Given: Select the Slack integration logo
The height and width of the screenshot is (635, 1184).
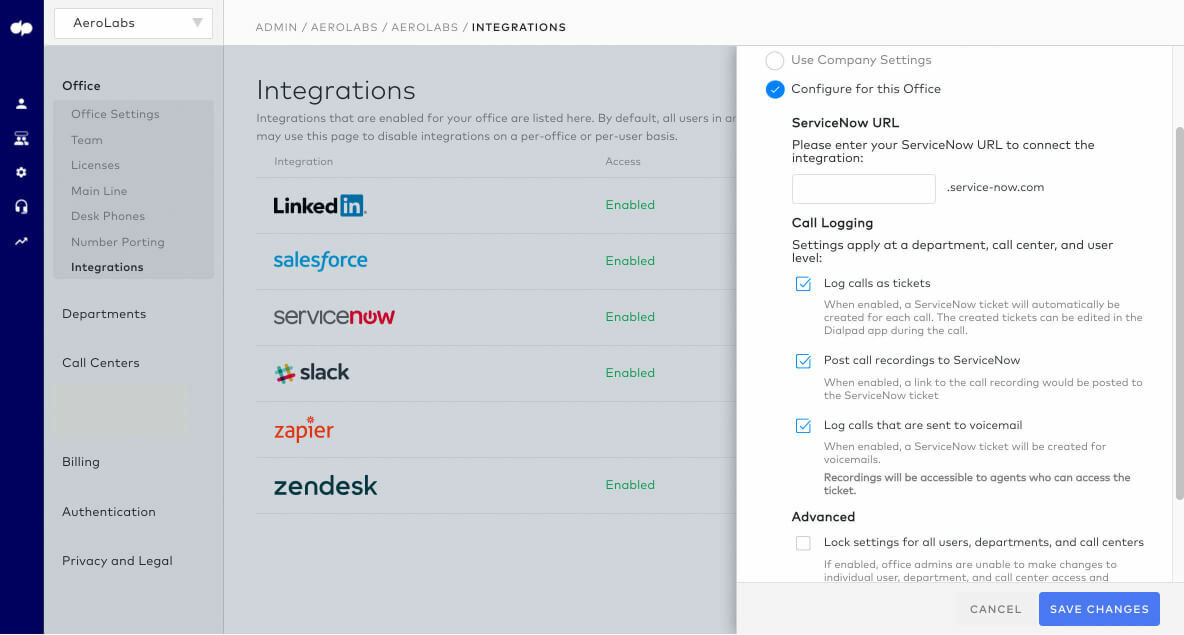Looking at the screenshot, I should tap(312, 373).
